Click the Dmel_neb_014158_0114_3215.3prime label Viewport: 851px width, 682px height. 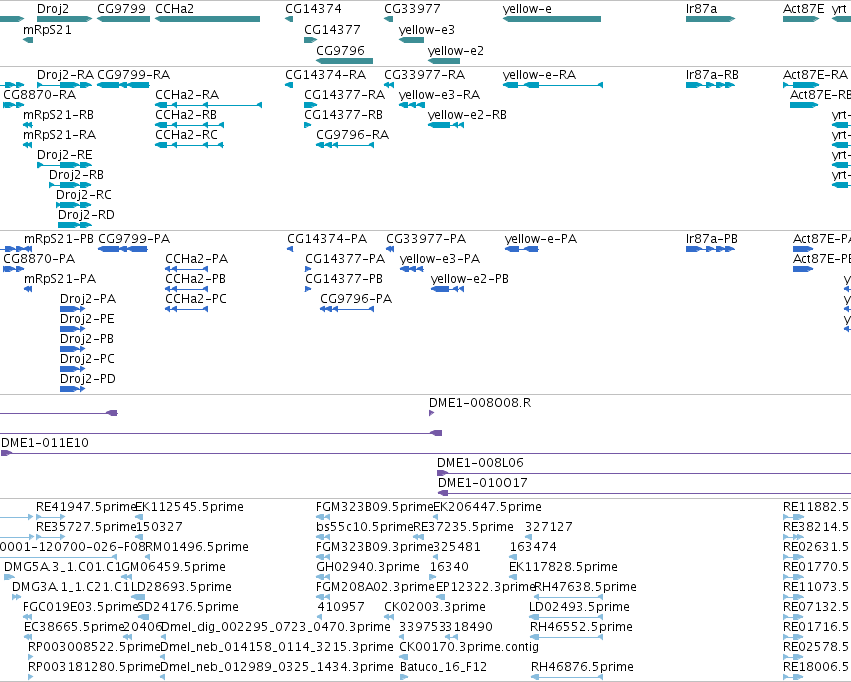click(277, 646)
